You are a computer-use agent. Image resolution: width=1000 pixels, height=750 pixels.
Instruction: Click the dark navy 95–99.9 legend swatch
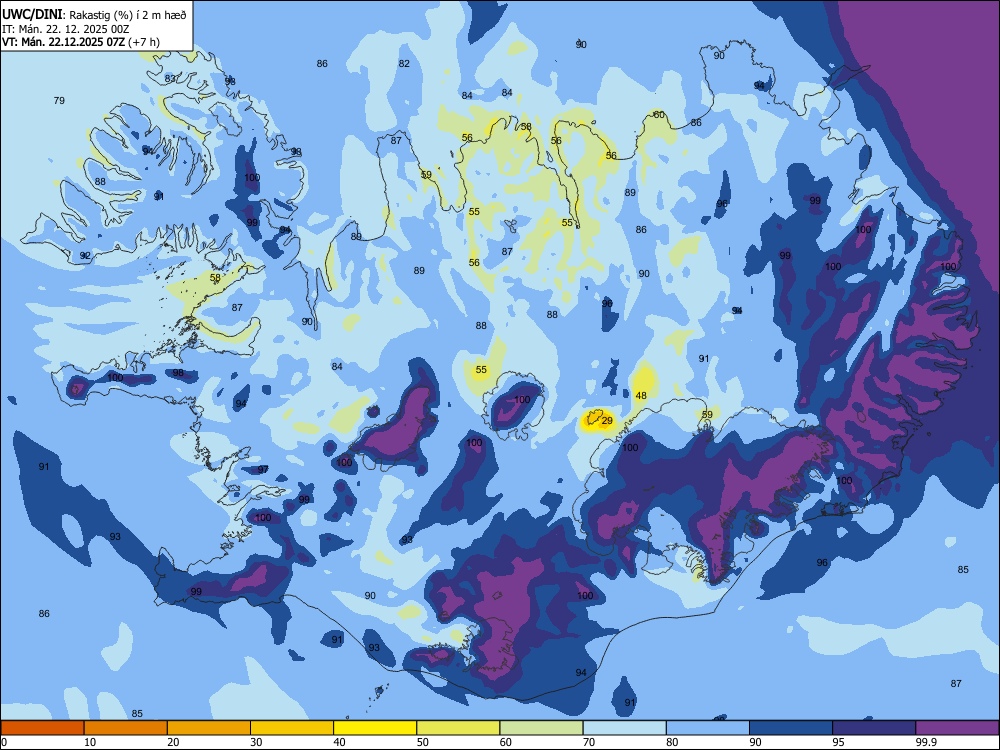point(874,728)
